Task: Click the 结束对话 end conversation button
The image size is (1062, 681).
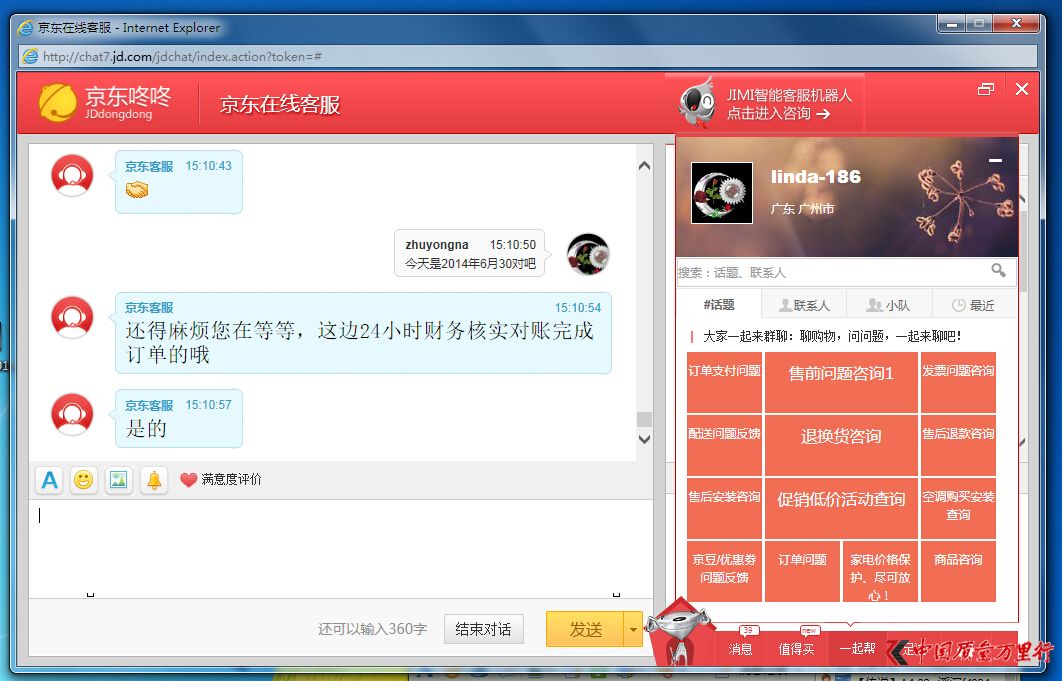Action: (483, 629)
